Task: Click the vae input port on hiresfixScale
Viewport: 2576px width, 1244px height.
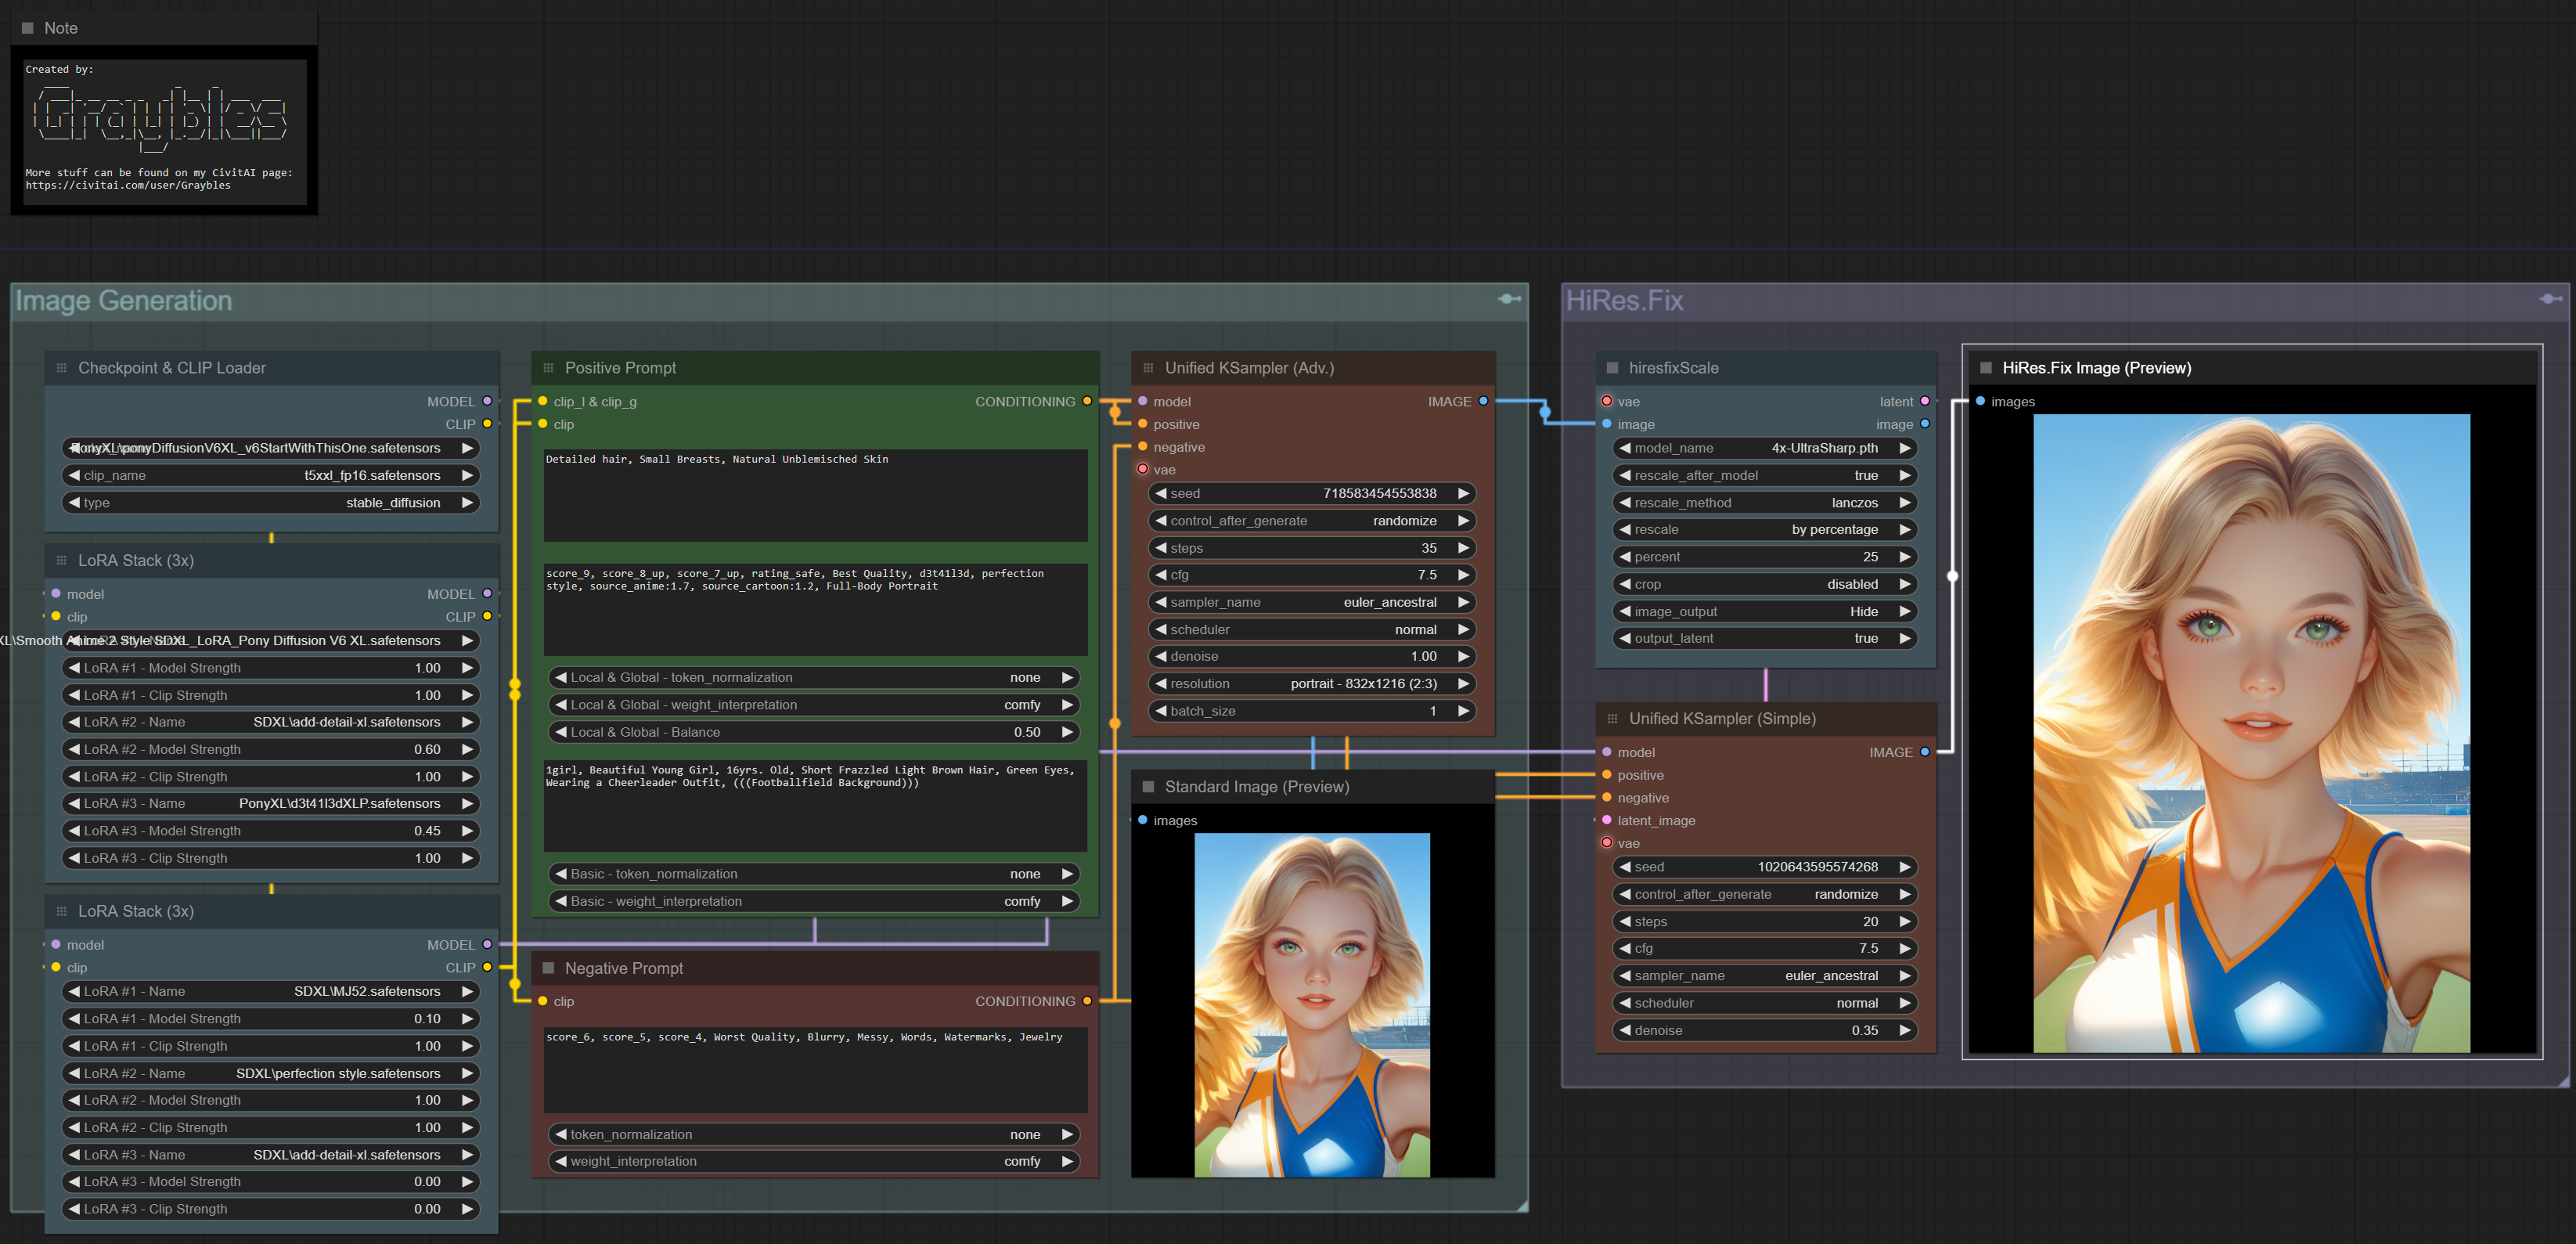Action: pyautogui.click(x=1607, y=401)
